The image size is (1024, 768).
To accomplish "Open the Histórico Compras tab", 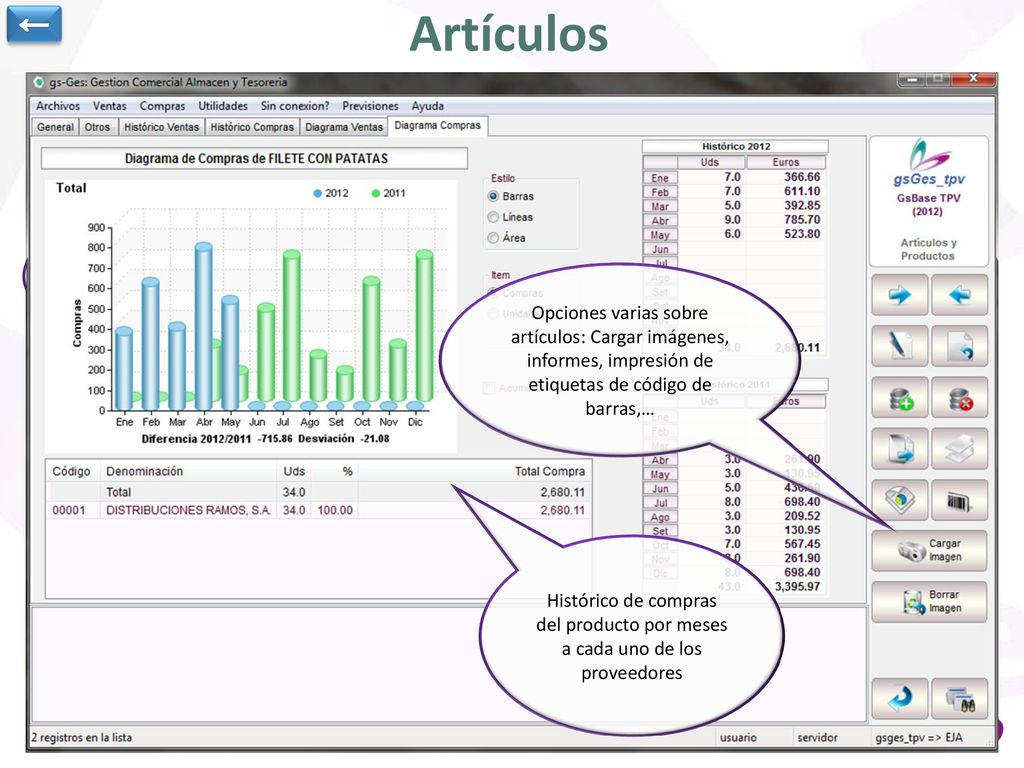I will tap(252, 127).
